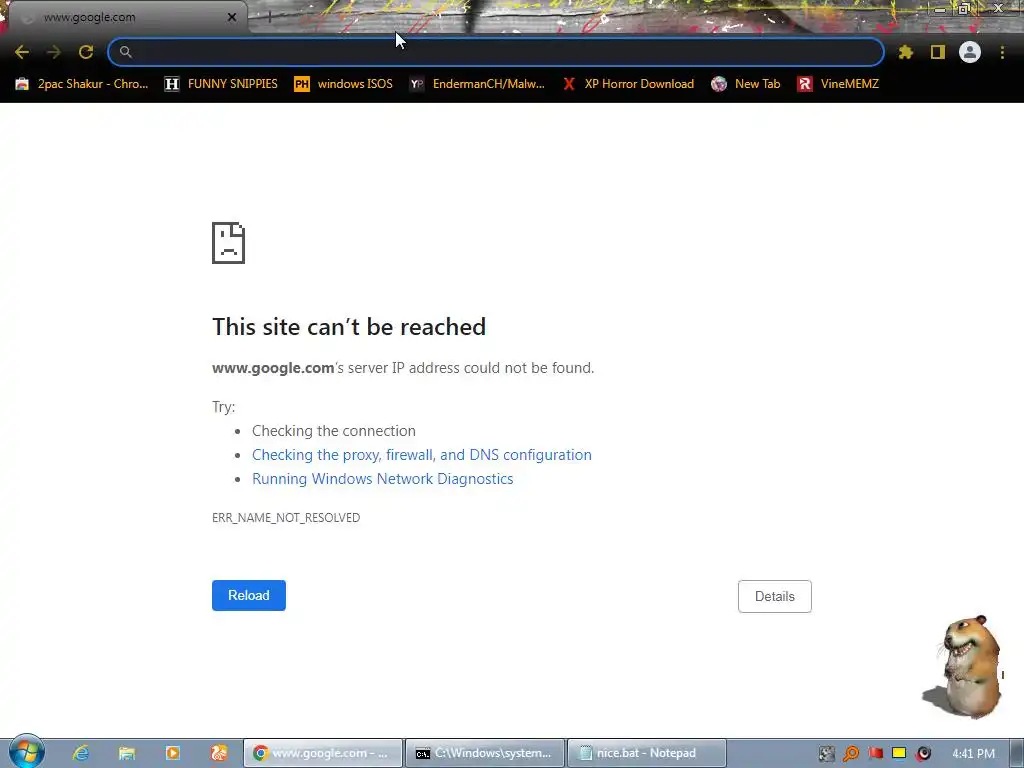Click the sad page error icon
Image resolution: width=1024 pixels, height=768 pixels.
[x=229, y=243]
